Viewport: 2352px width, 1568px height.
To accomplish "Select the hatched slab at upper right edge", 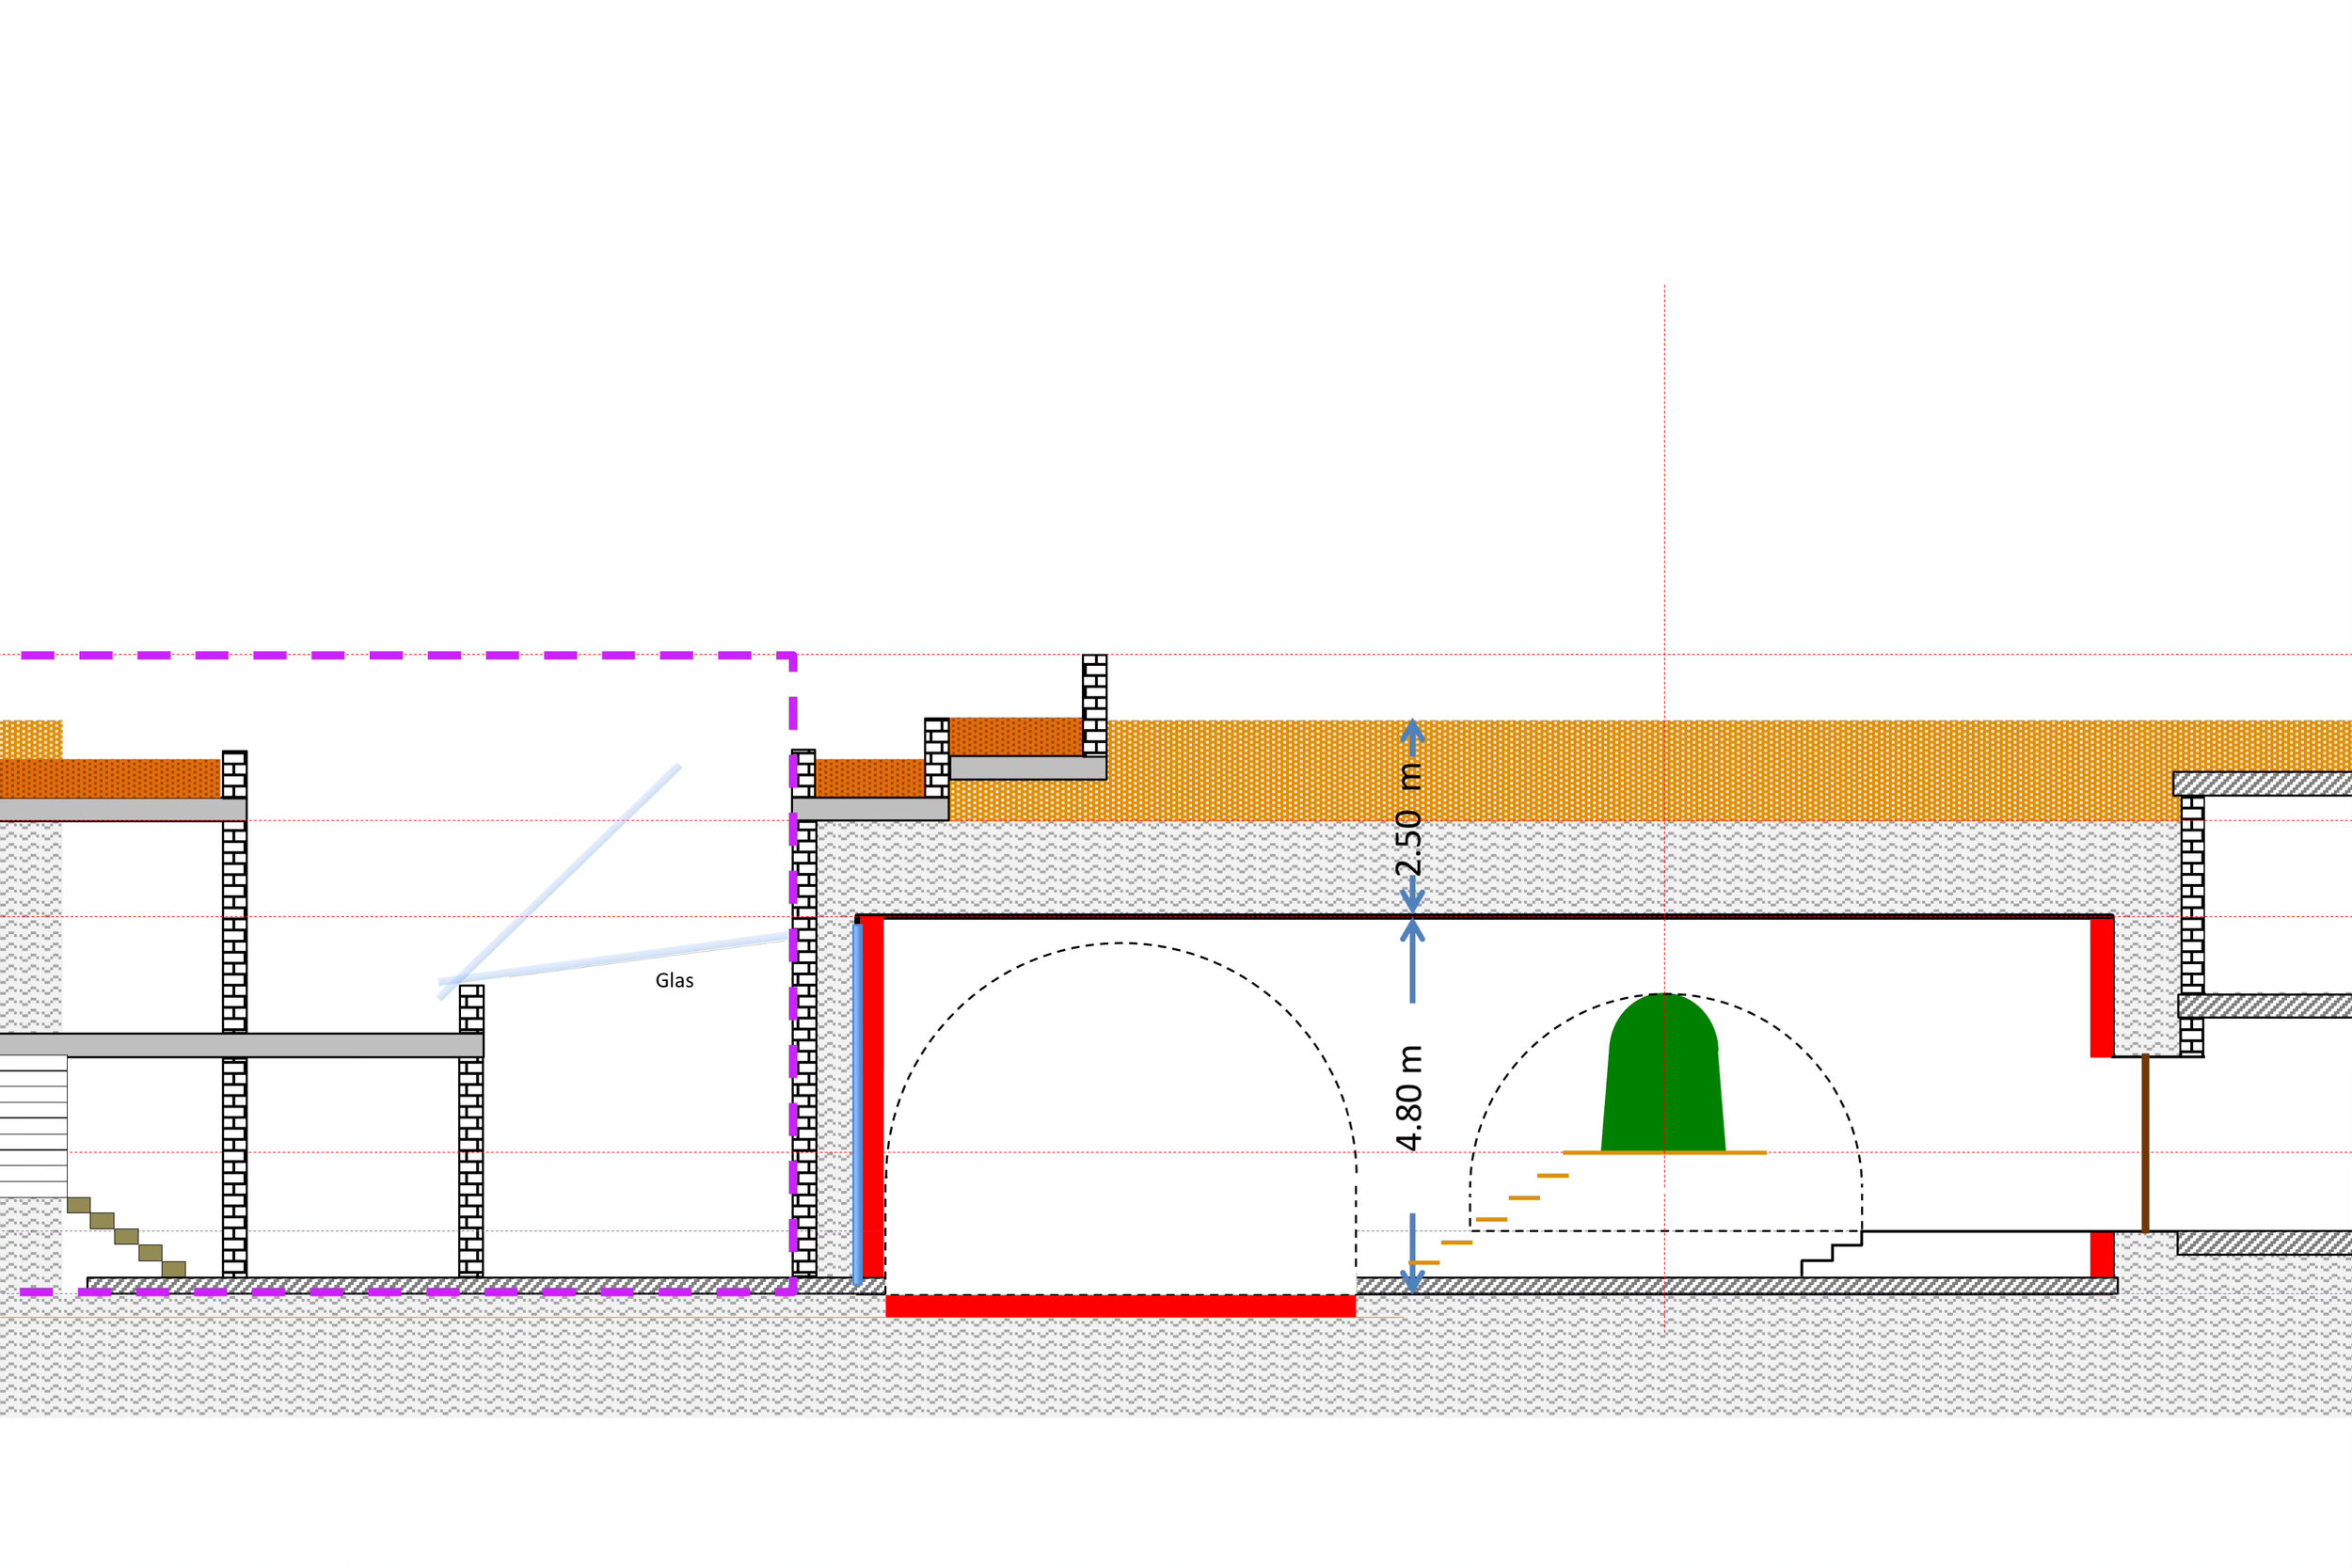I will (2265, 784).
